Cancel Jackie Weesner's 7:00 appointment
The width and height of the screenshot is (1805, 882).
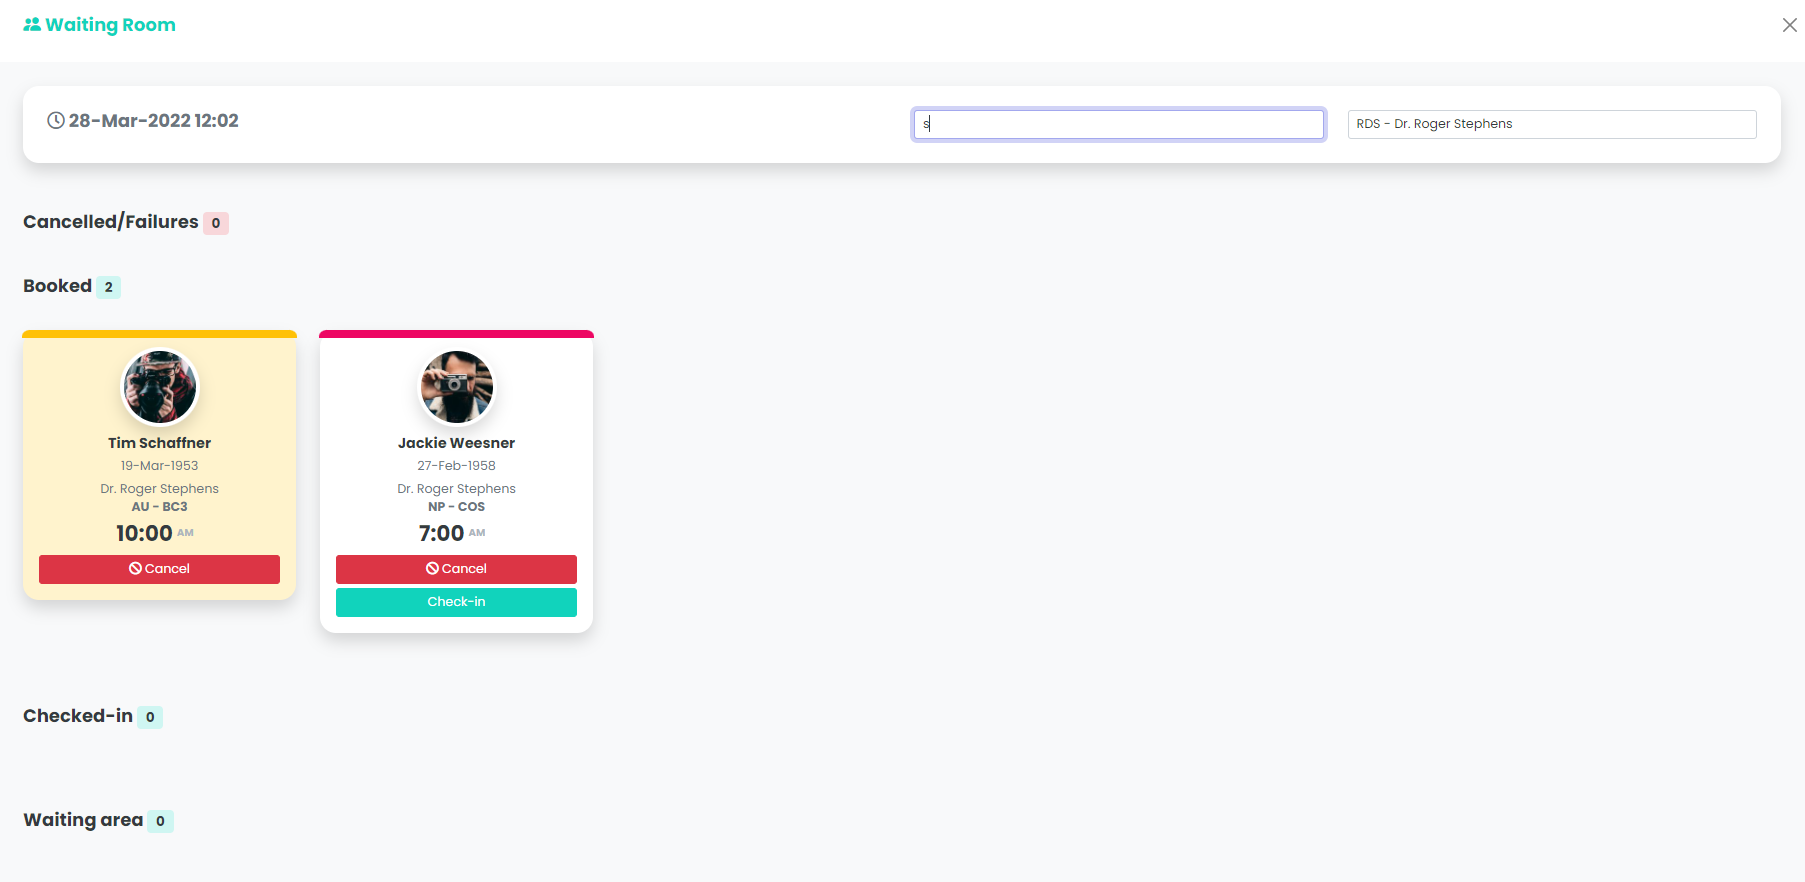(x=456, y=569)
